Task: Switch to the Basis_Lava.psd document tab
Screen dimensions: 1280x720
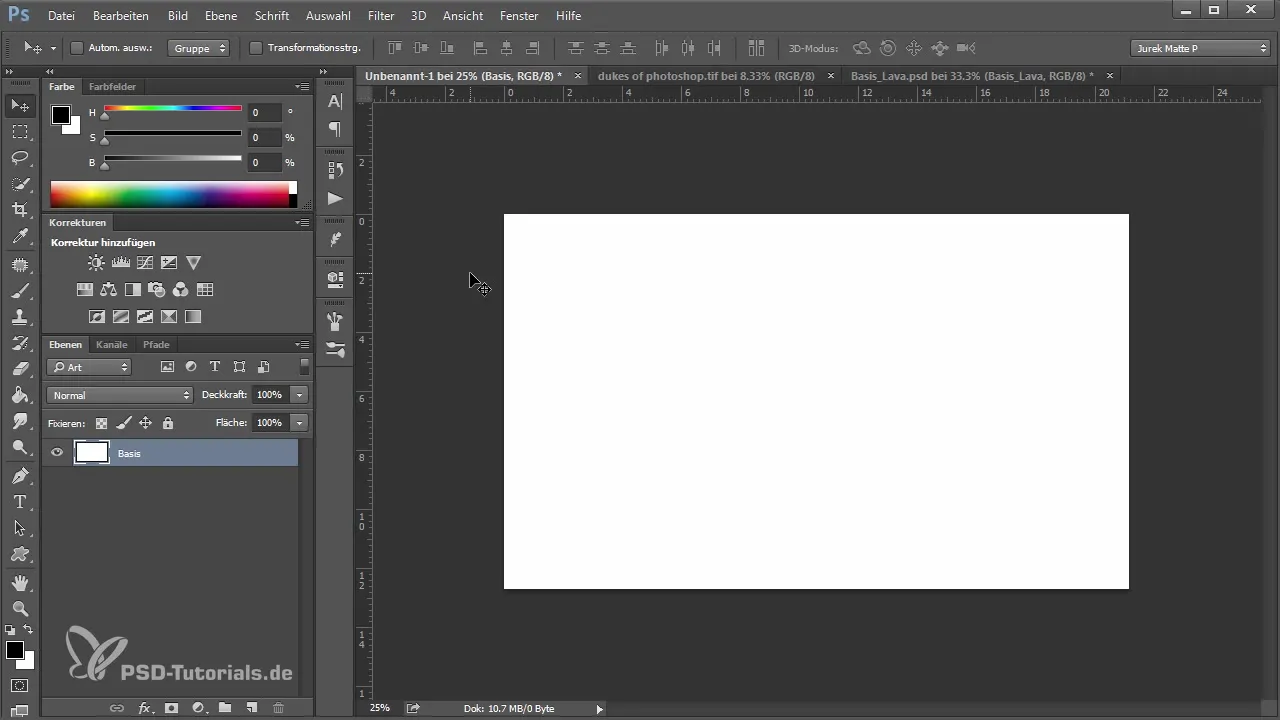Action: click(x=970, y=76)
